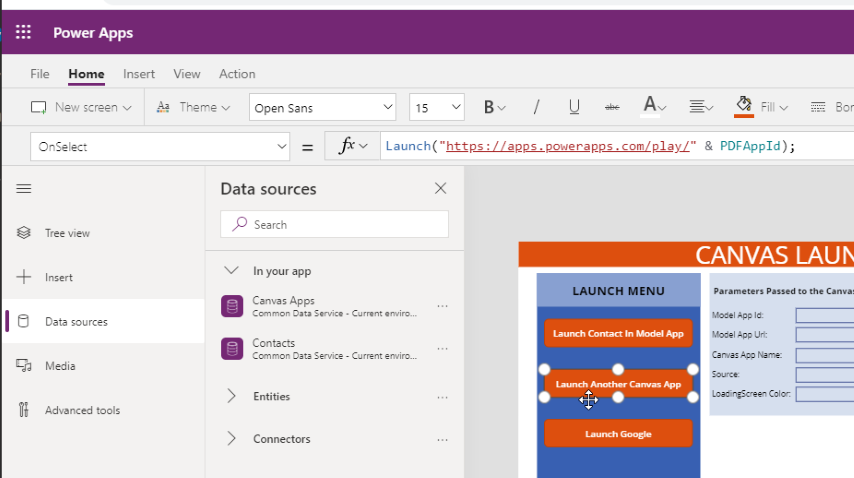Click the Fill paint bucket icon

pos(744,106)
